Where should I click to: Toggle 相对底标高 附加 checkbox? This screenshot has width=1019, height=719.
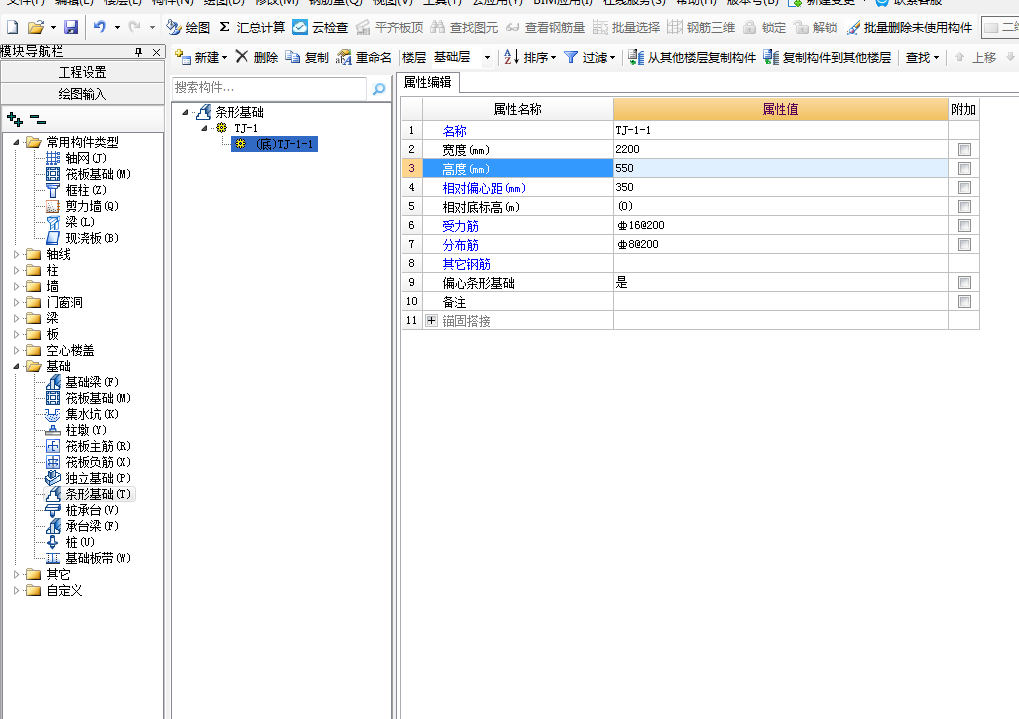(x=964, y=206)
